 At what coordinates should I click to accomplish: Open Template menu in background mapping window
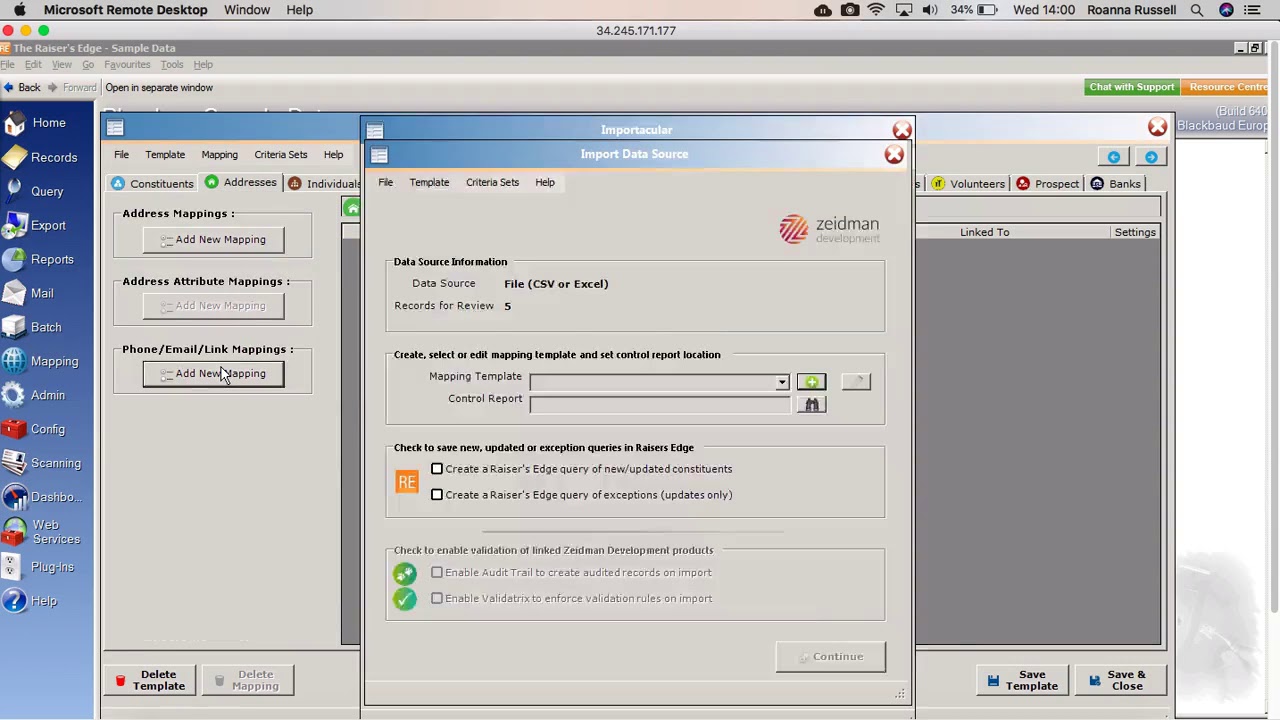[165, 155]
